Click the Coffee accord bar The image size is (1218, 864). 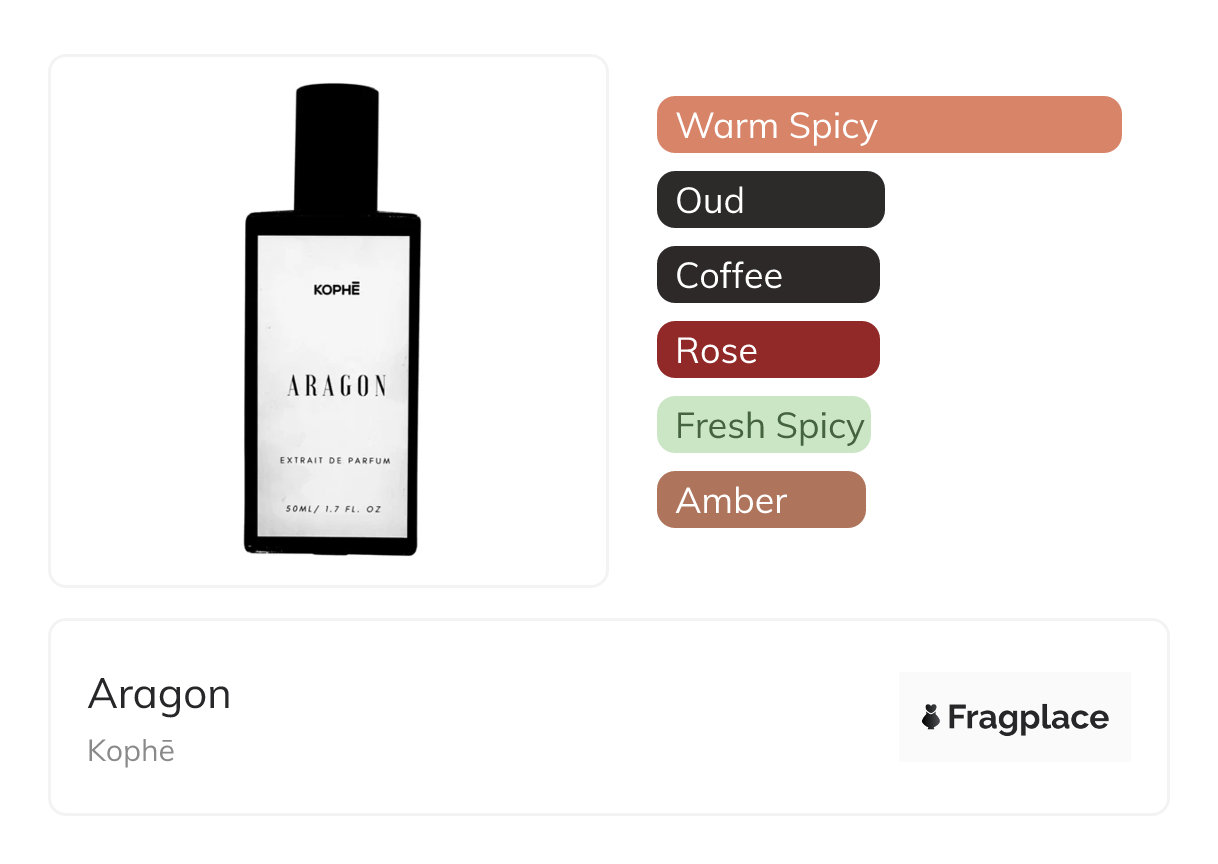(x=767, y=275)
